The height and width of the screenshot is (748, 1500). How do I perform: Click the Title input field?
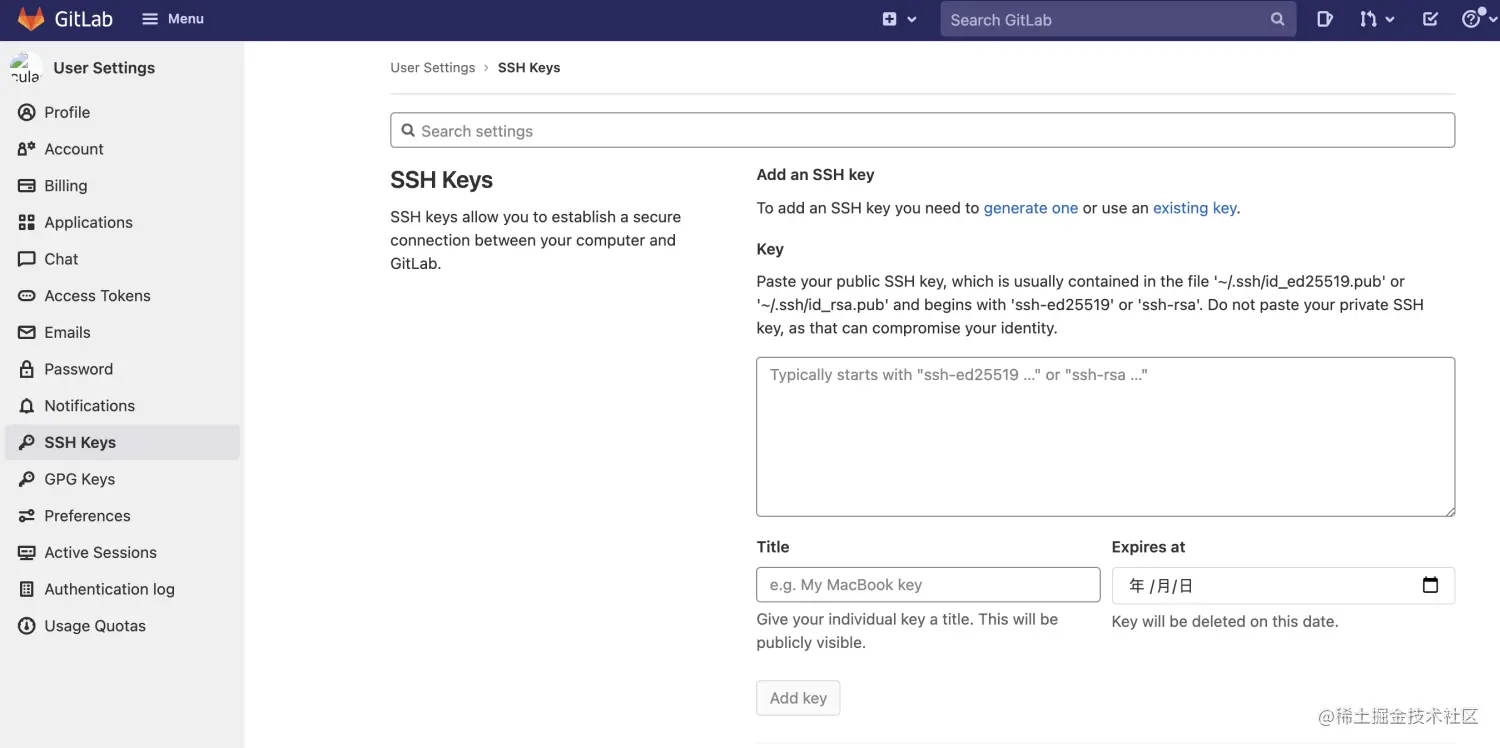(x=928, y=585)
